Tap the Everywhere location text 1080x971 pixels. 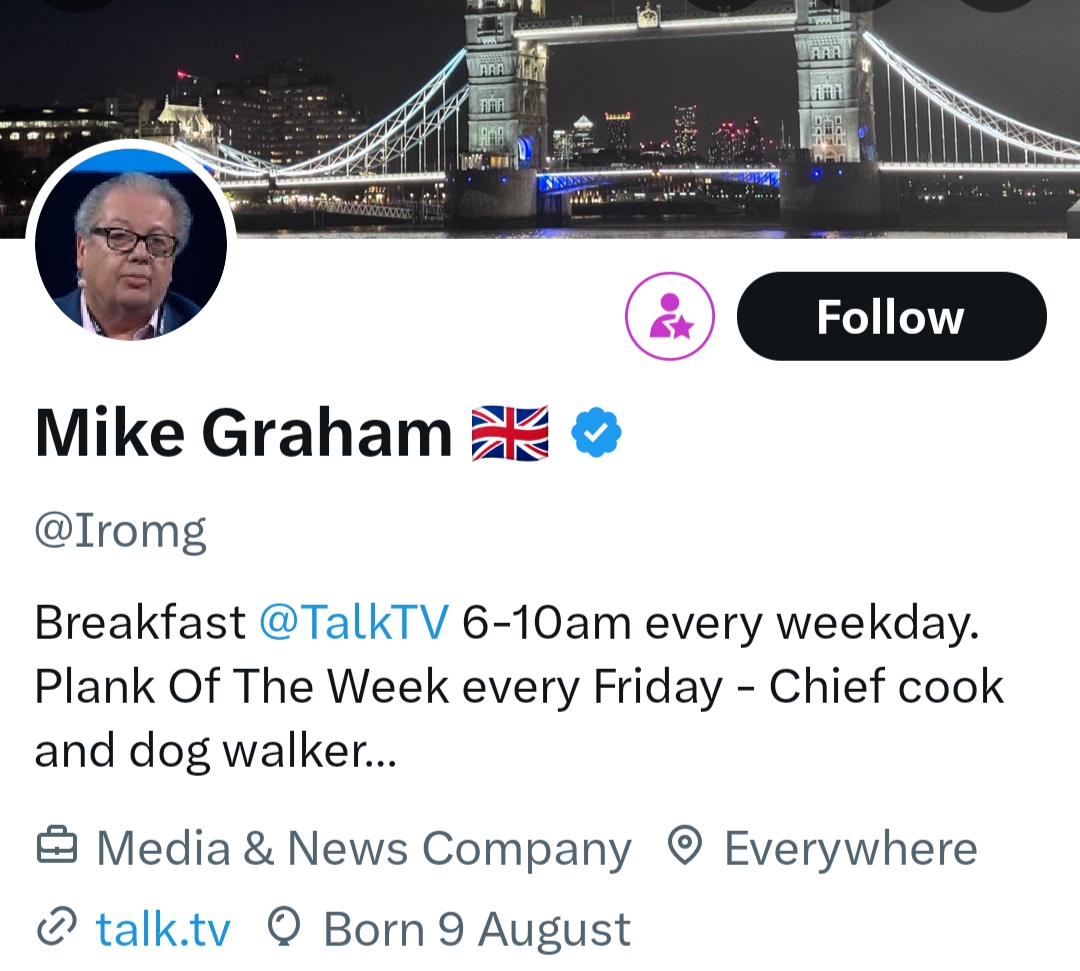[850, 849]
